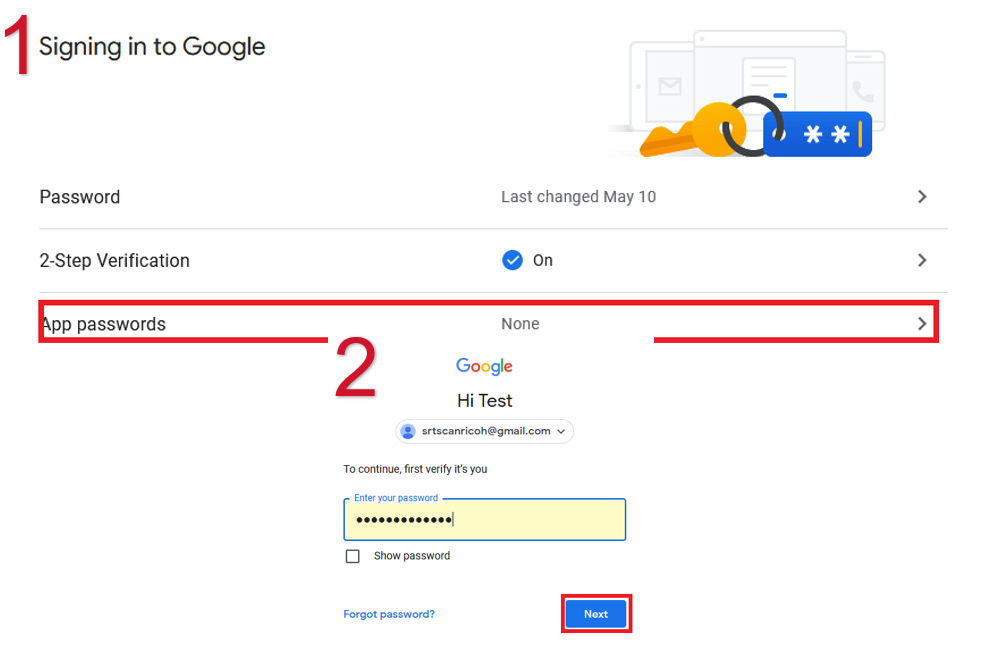Screen dimensions: 986x653
Task: Select the App passwords row label
Action: pyautogui.click(x=104, y=324)
